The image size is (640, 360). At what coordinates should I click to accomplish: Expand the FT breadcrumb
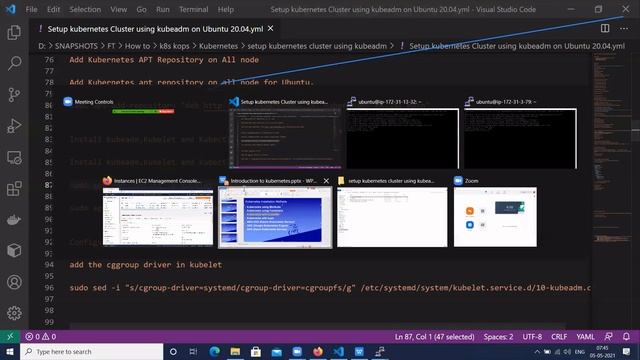click(111, 46)
